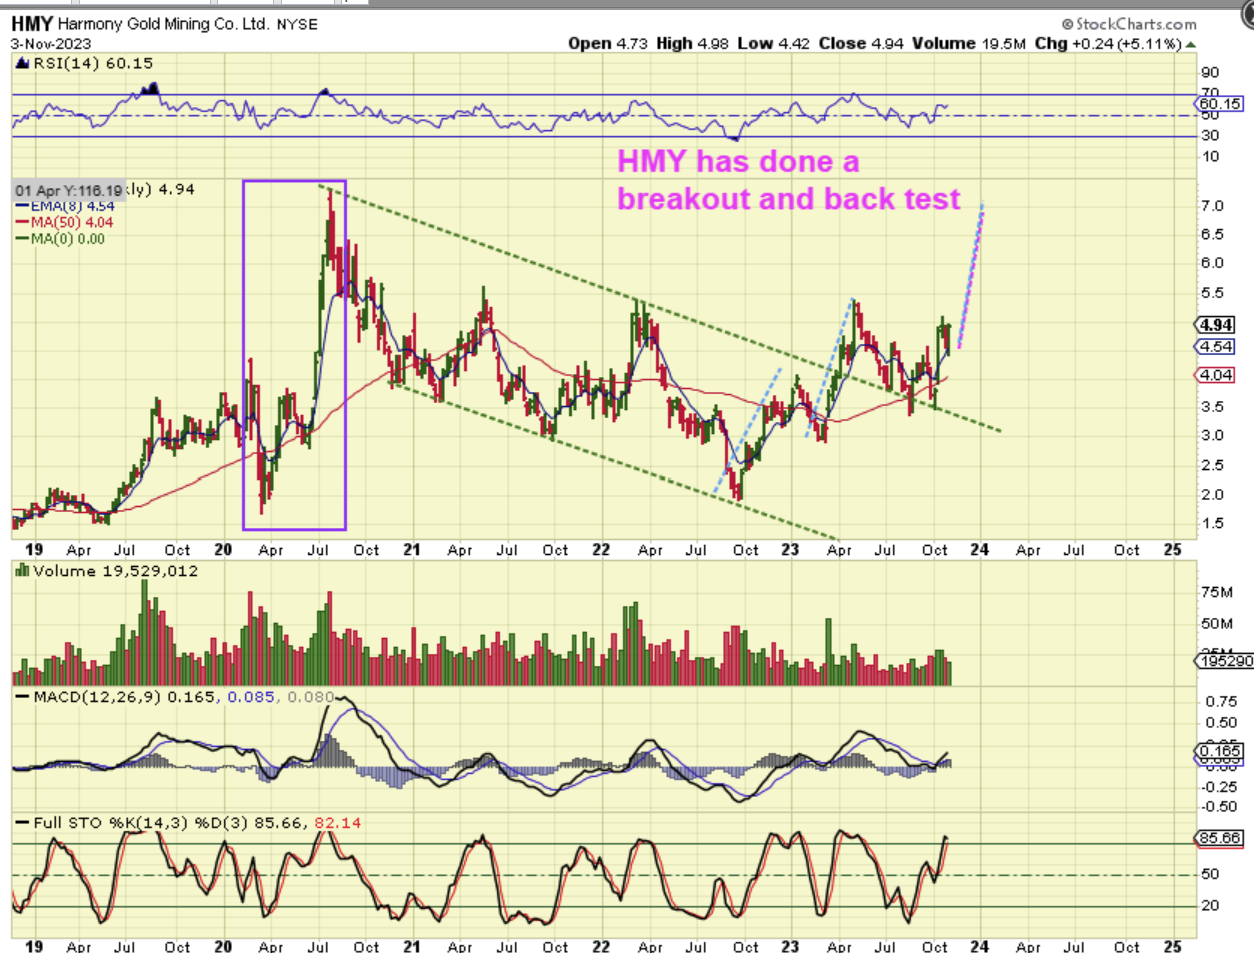Click year 24 on the price panel time axis
Screen dimensions: 1254x954
point(979,549)
